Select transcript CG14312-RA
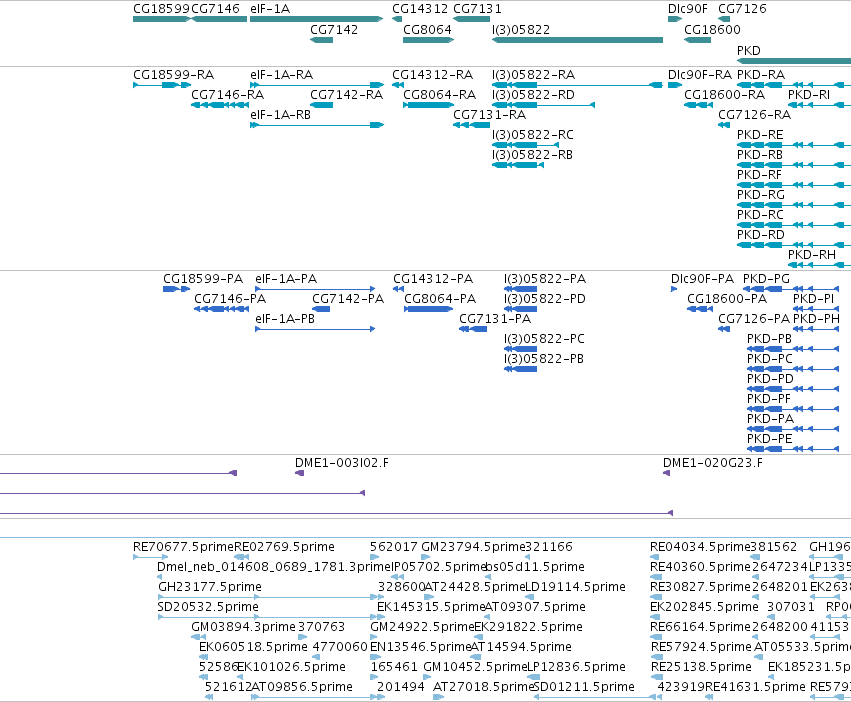Viewport: 851px width, 702px height. 433,75
